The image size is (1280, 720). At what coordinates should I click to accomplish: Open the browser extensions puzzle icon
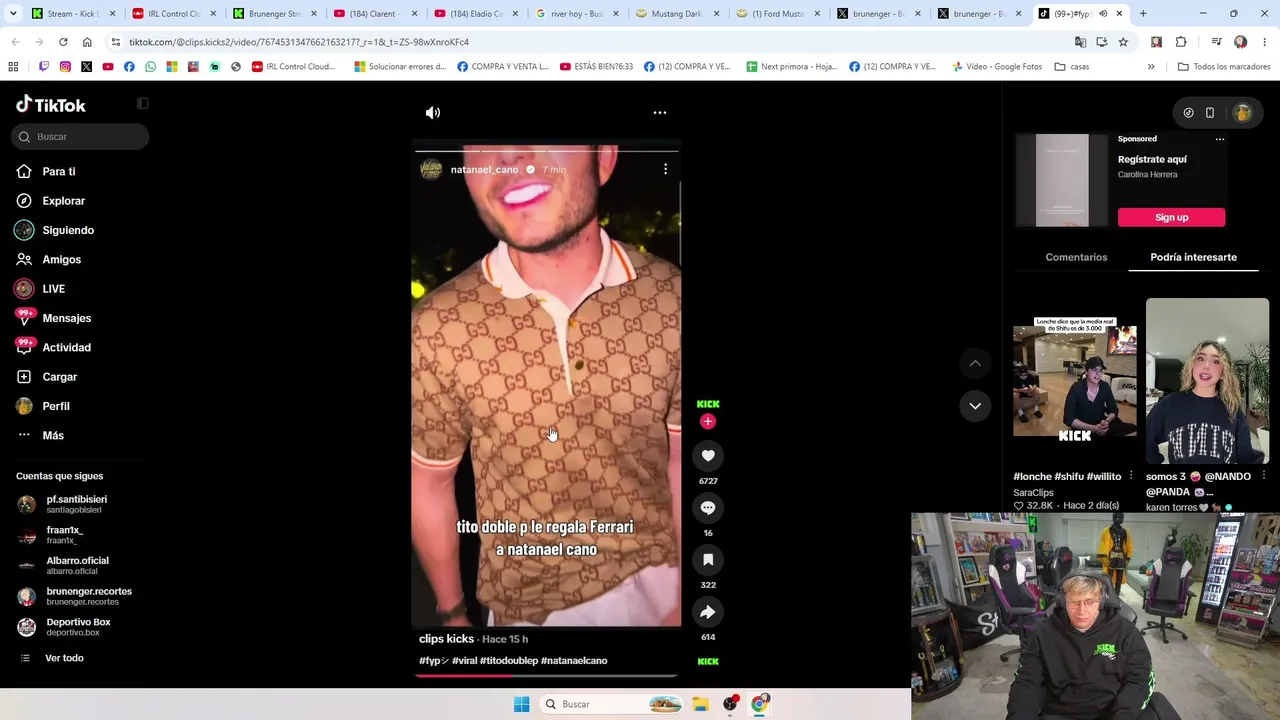click(1181, 42)
